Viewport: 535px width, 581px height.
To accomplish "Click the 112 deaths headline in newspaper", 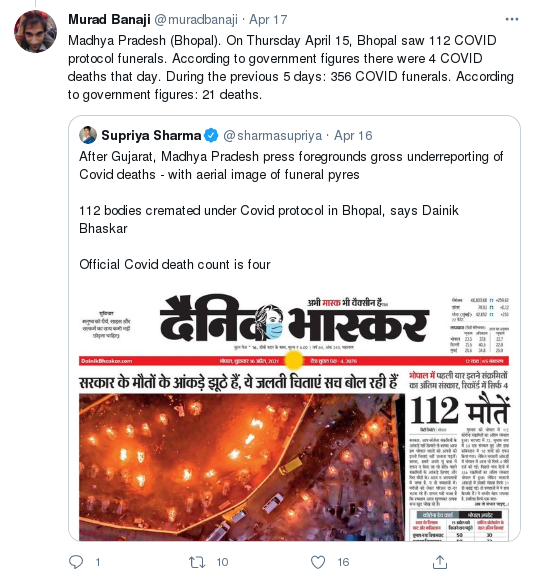I will [460, 410].
